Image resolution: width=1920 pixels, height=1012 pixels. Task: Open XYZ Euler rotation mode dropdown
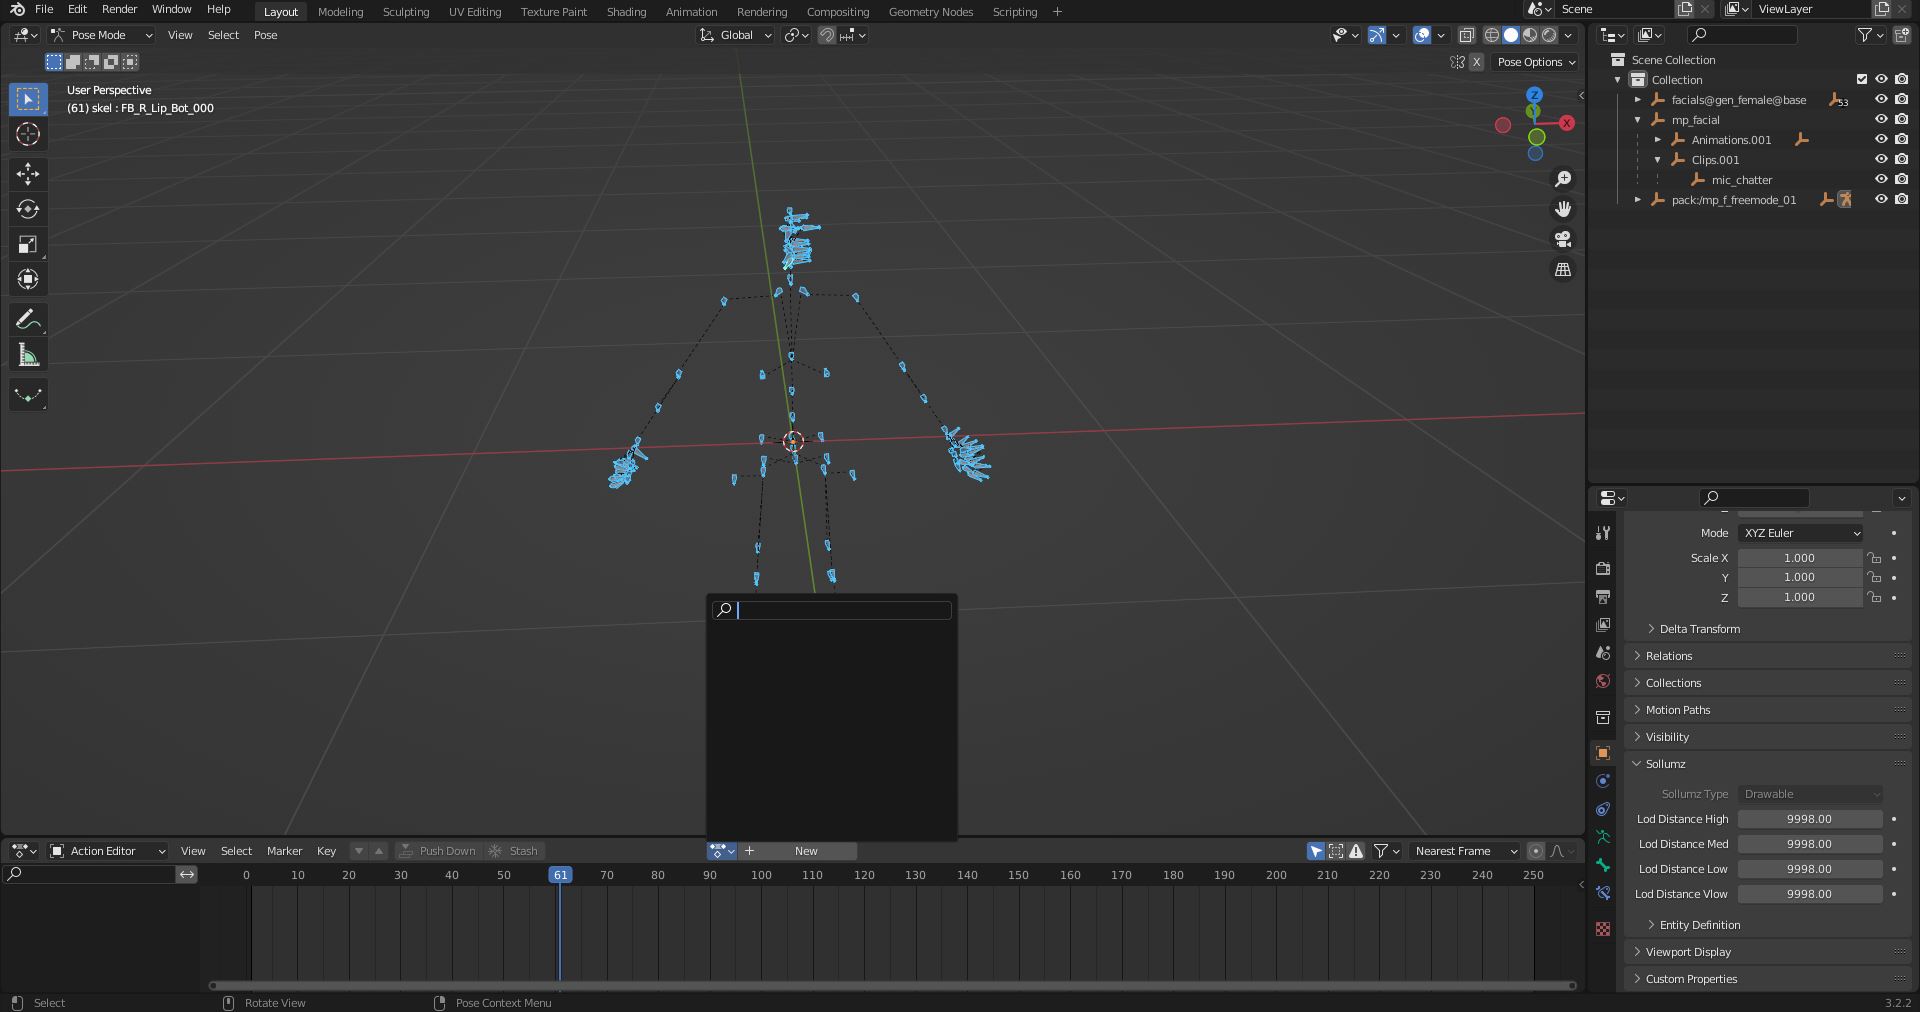[1801, 533]
